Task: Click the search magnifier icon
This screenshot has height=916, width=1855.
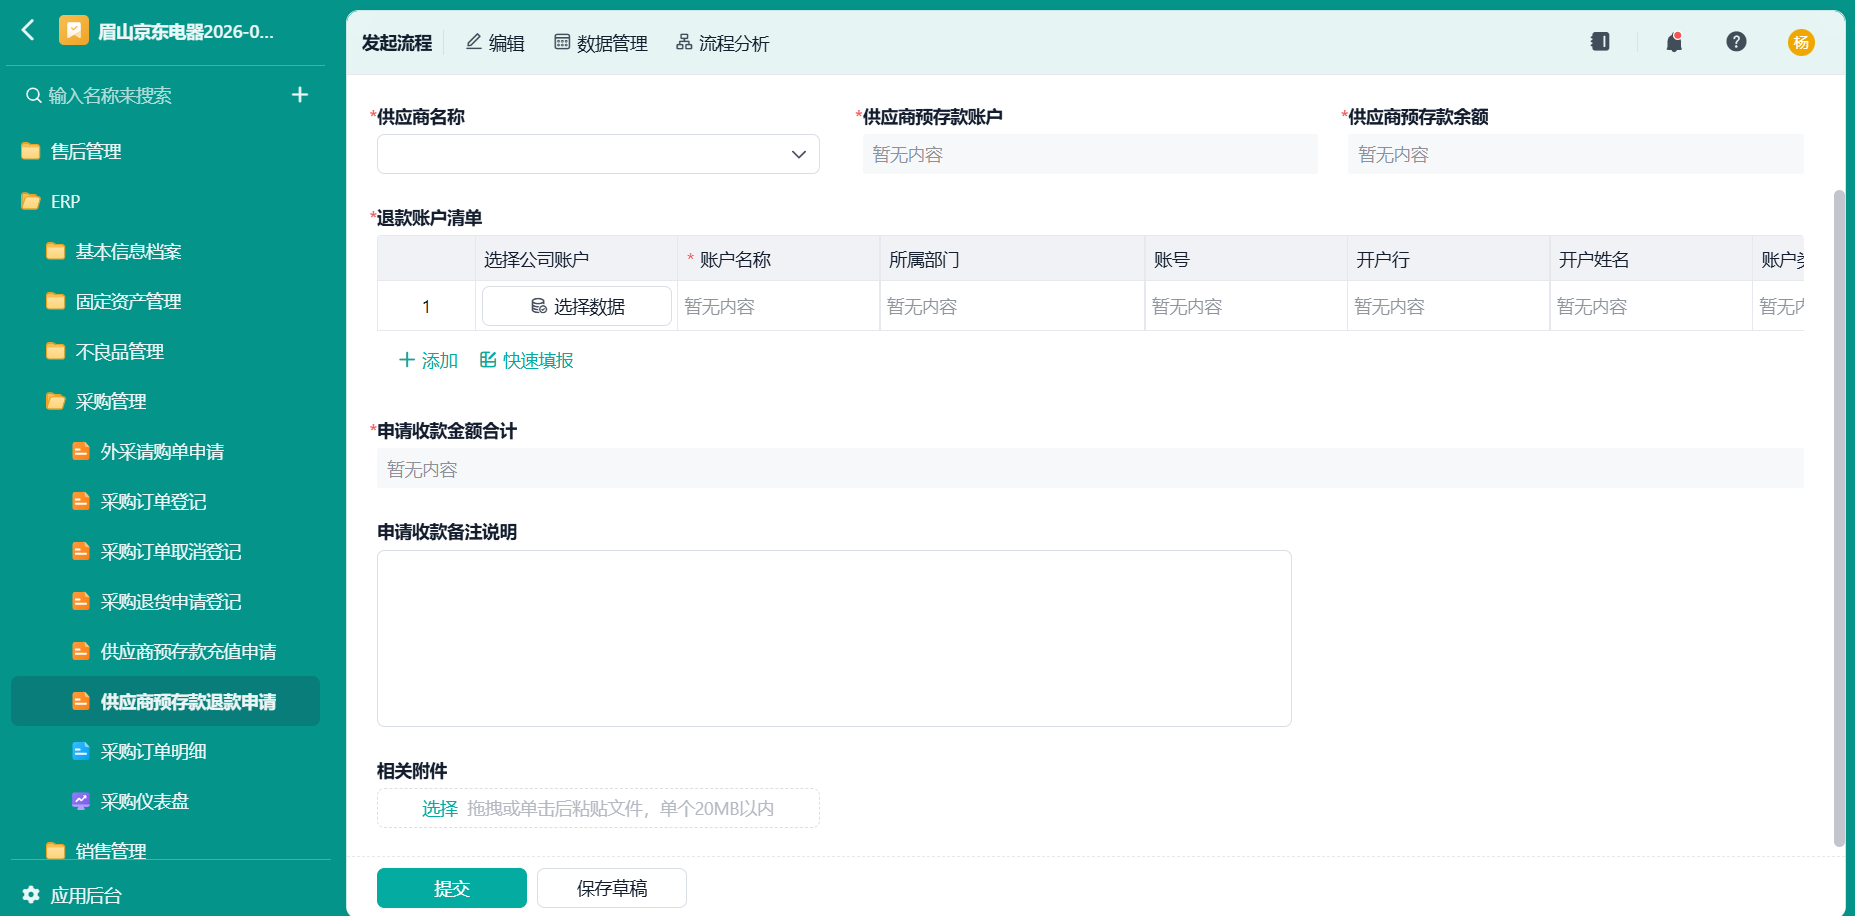Action: coord(34,96)
